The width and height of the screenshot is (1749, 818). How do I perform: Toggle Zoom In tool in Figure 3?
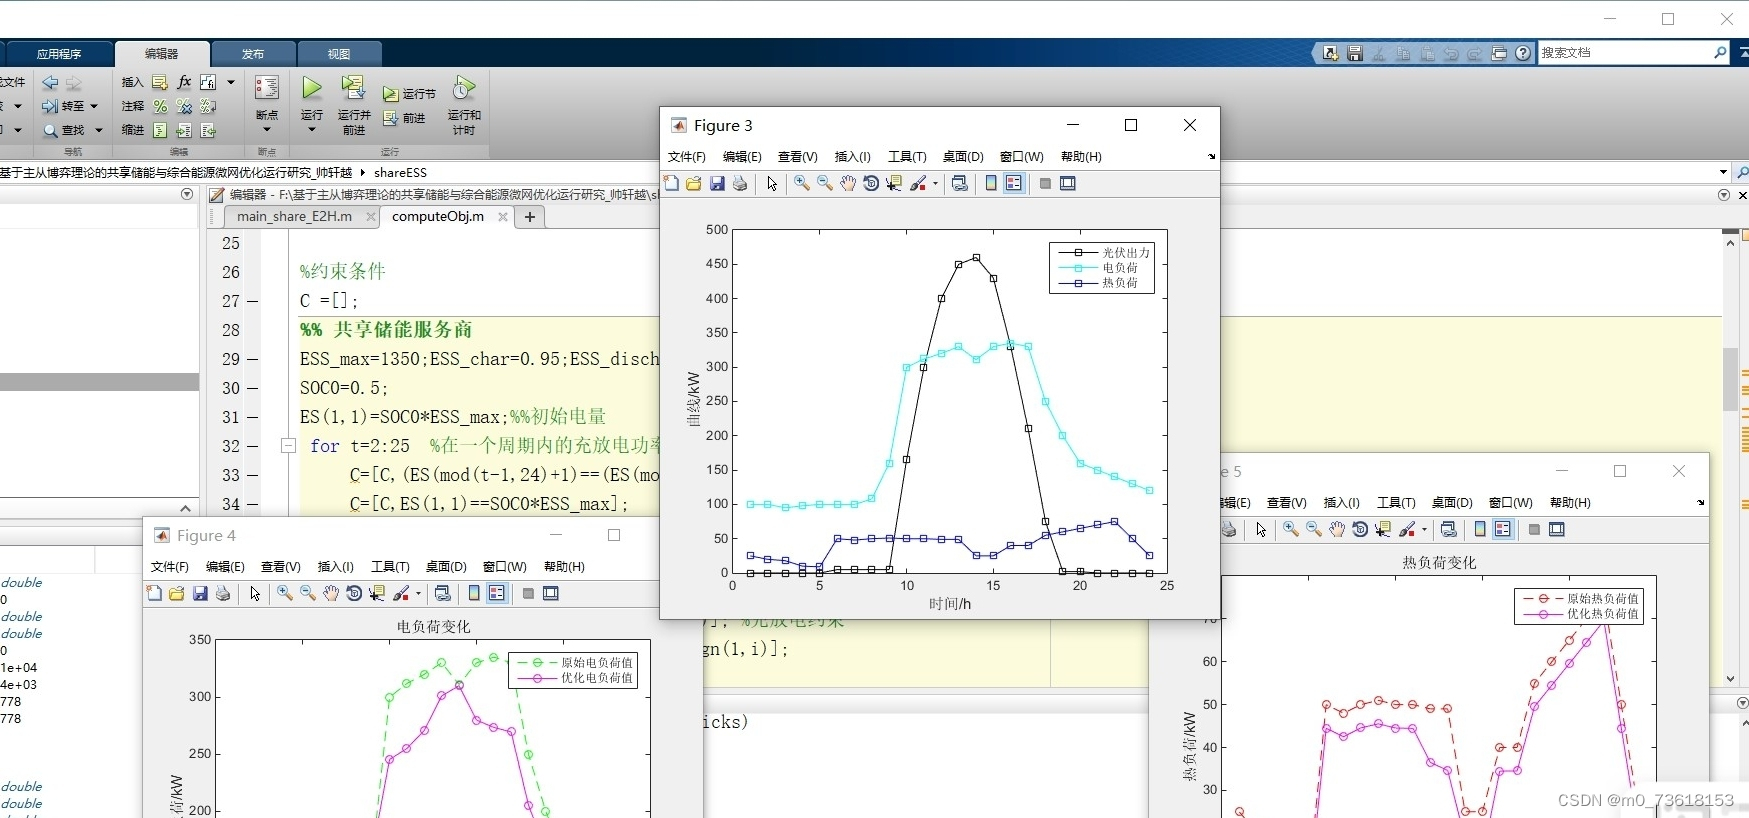tap(802, 183)
